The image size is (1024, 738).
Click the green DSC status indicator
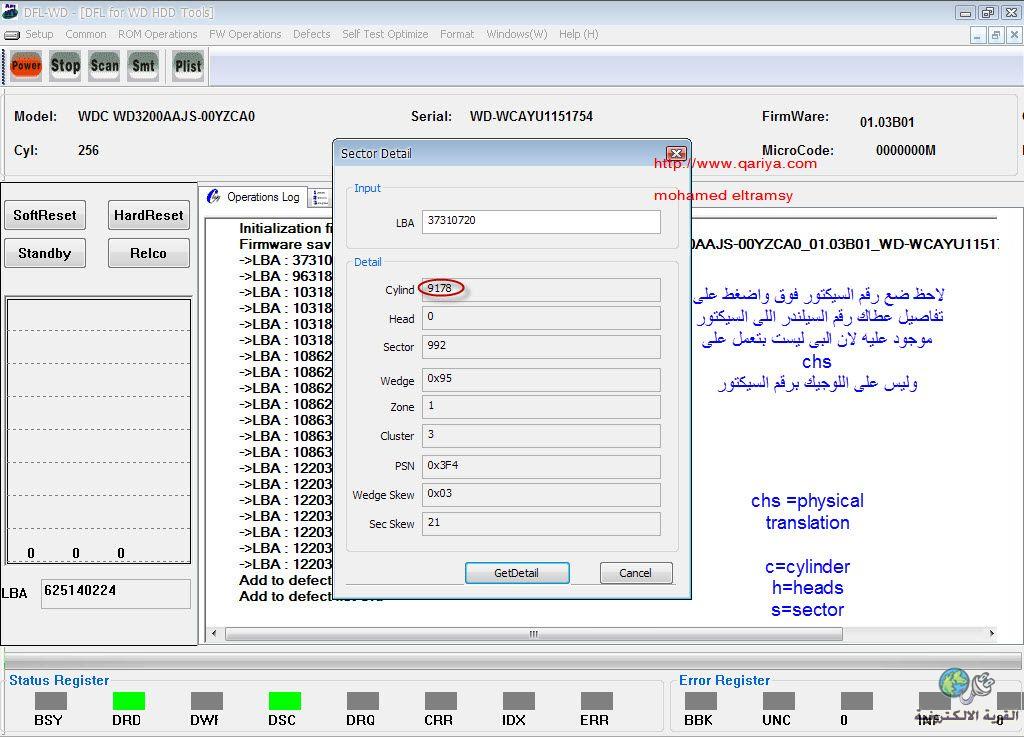(x=285, y=701)
